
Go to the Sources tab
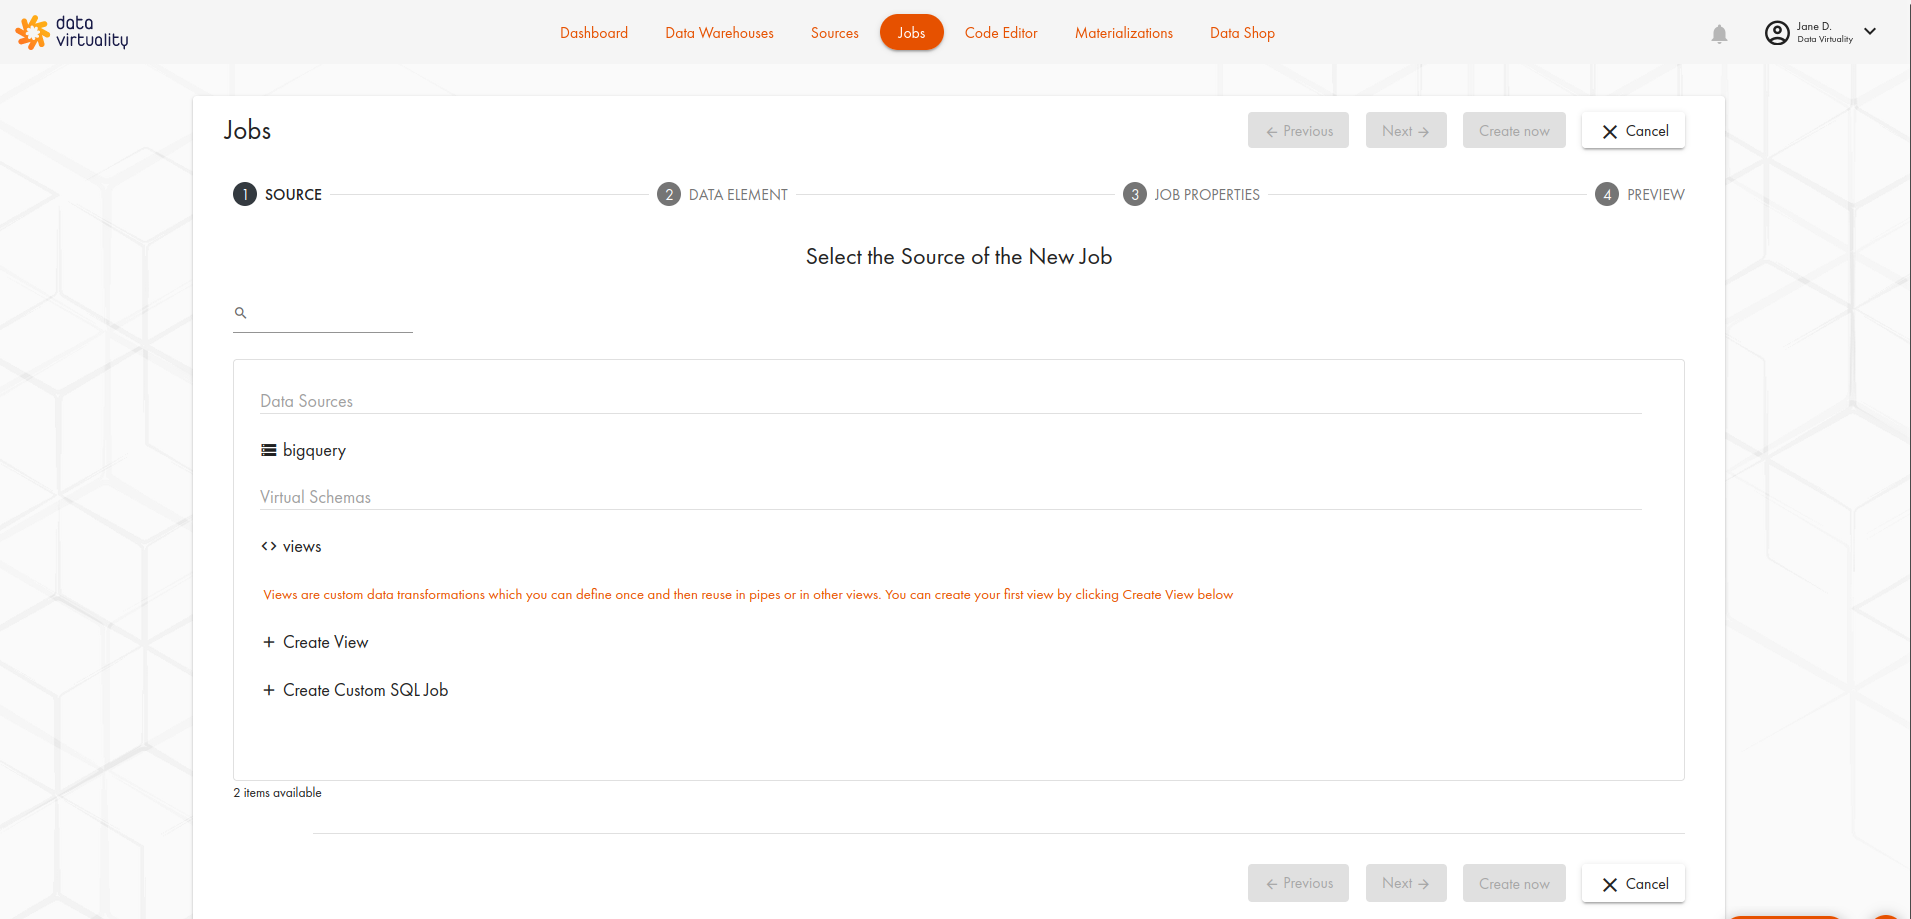tap(834, 33)
